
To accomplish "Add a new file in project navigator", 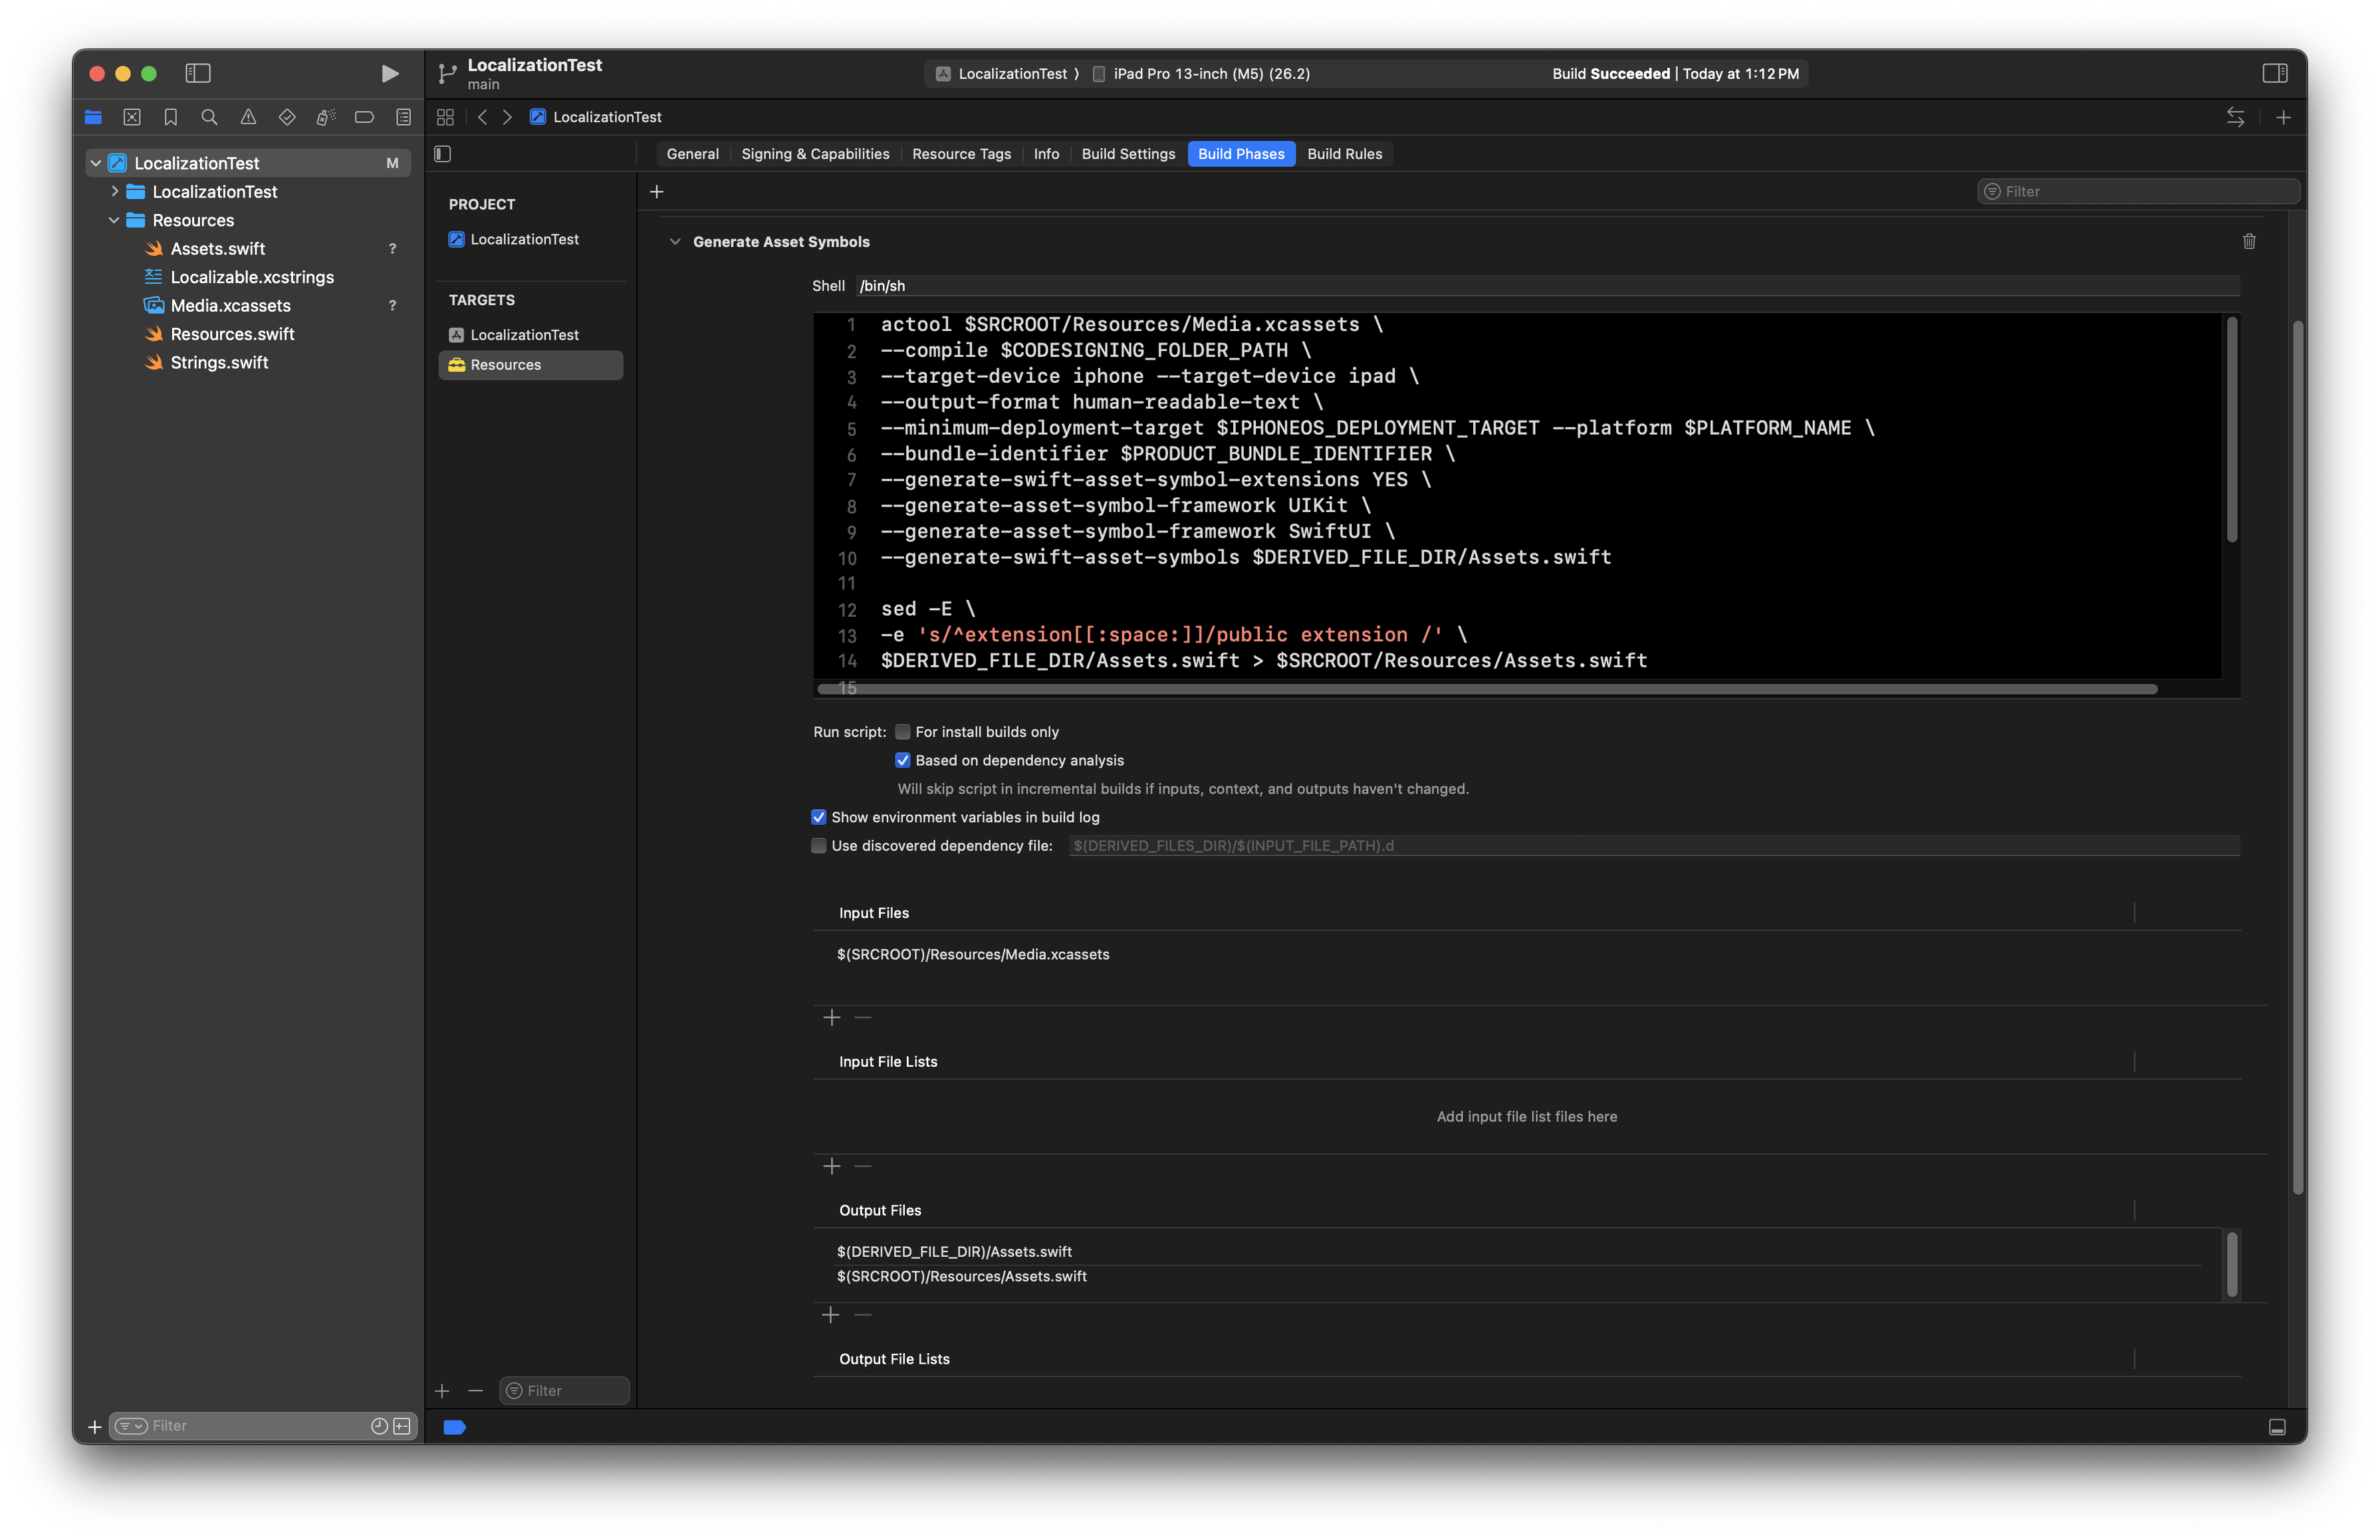I will pos(95,1426).
